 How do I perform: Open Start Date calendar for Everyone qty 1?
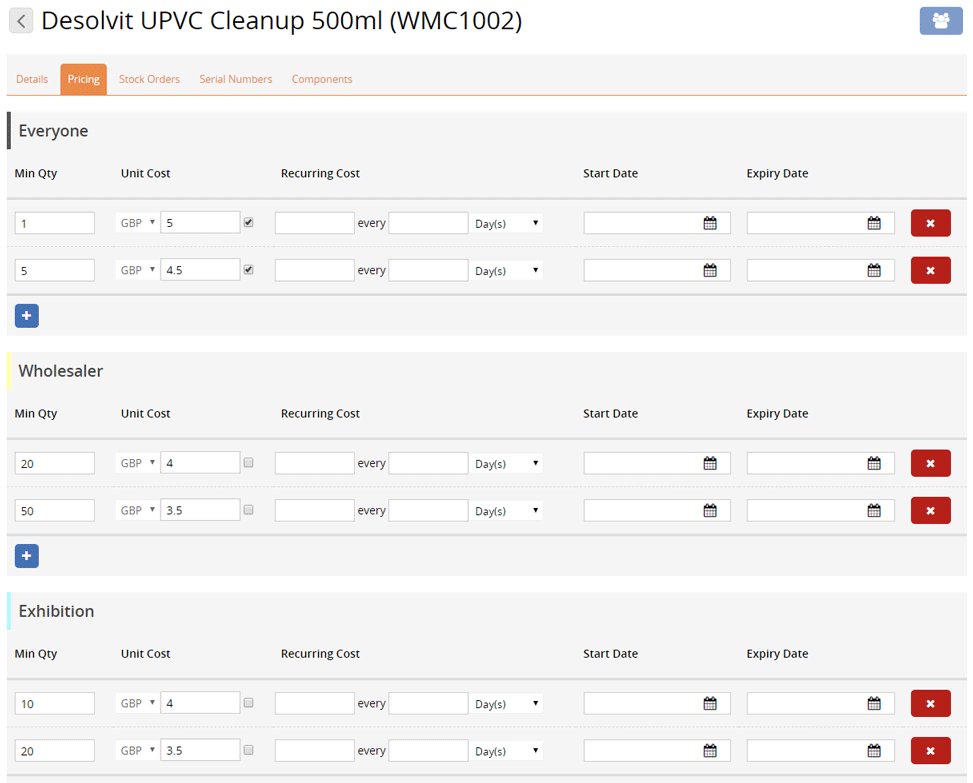tap(710, 223)
